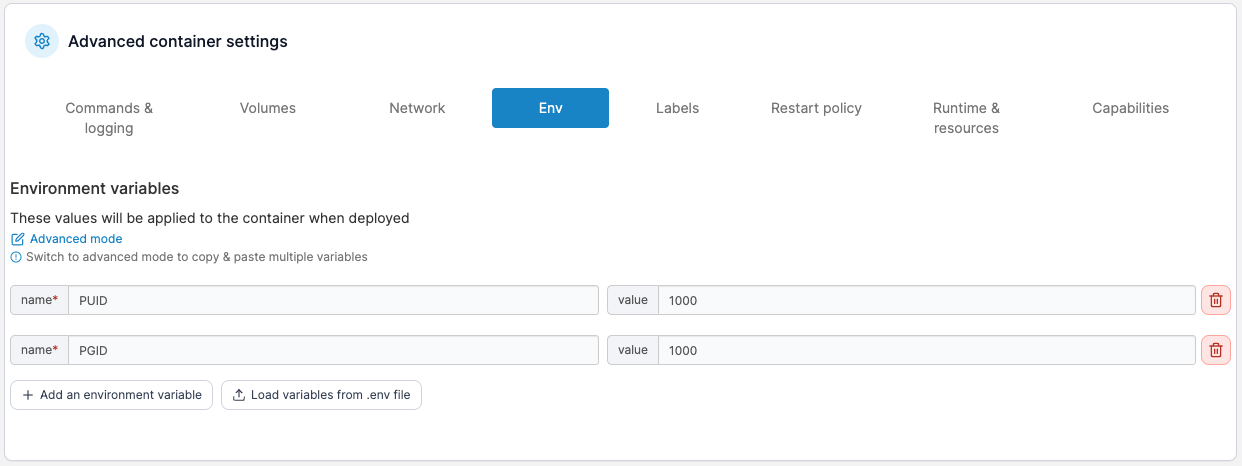Screen dimensions: 1242x466
Task: Open the Commands & logging tab
Action: pos(109,118)
